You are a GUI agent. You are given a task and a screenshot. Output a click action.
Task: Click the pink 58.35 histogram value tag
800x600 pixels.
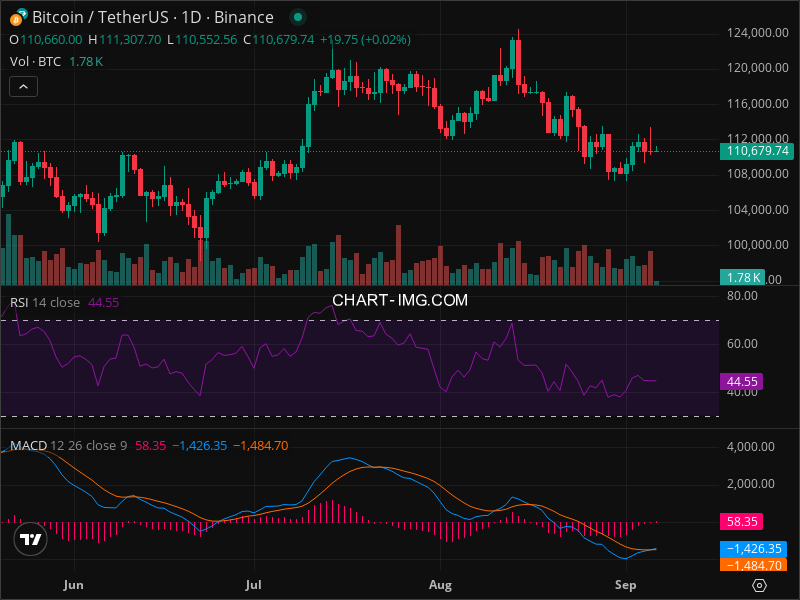click(x=741, y=521)
